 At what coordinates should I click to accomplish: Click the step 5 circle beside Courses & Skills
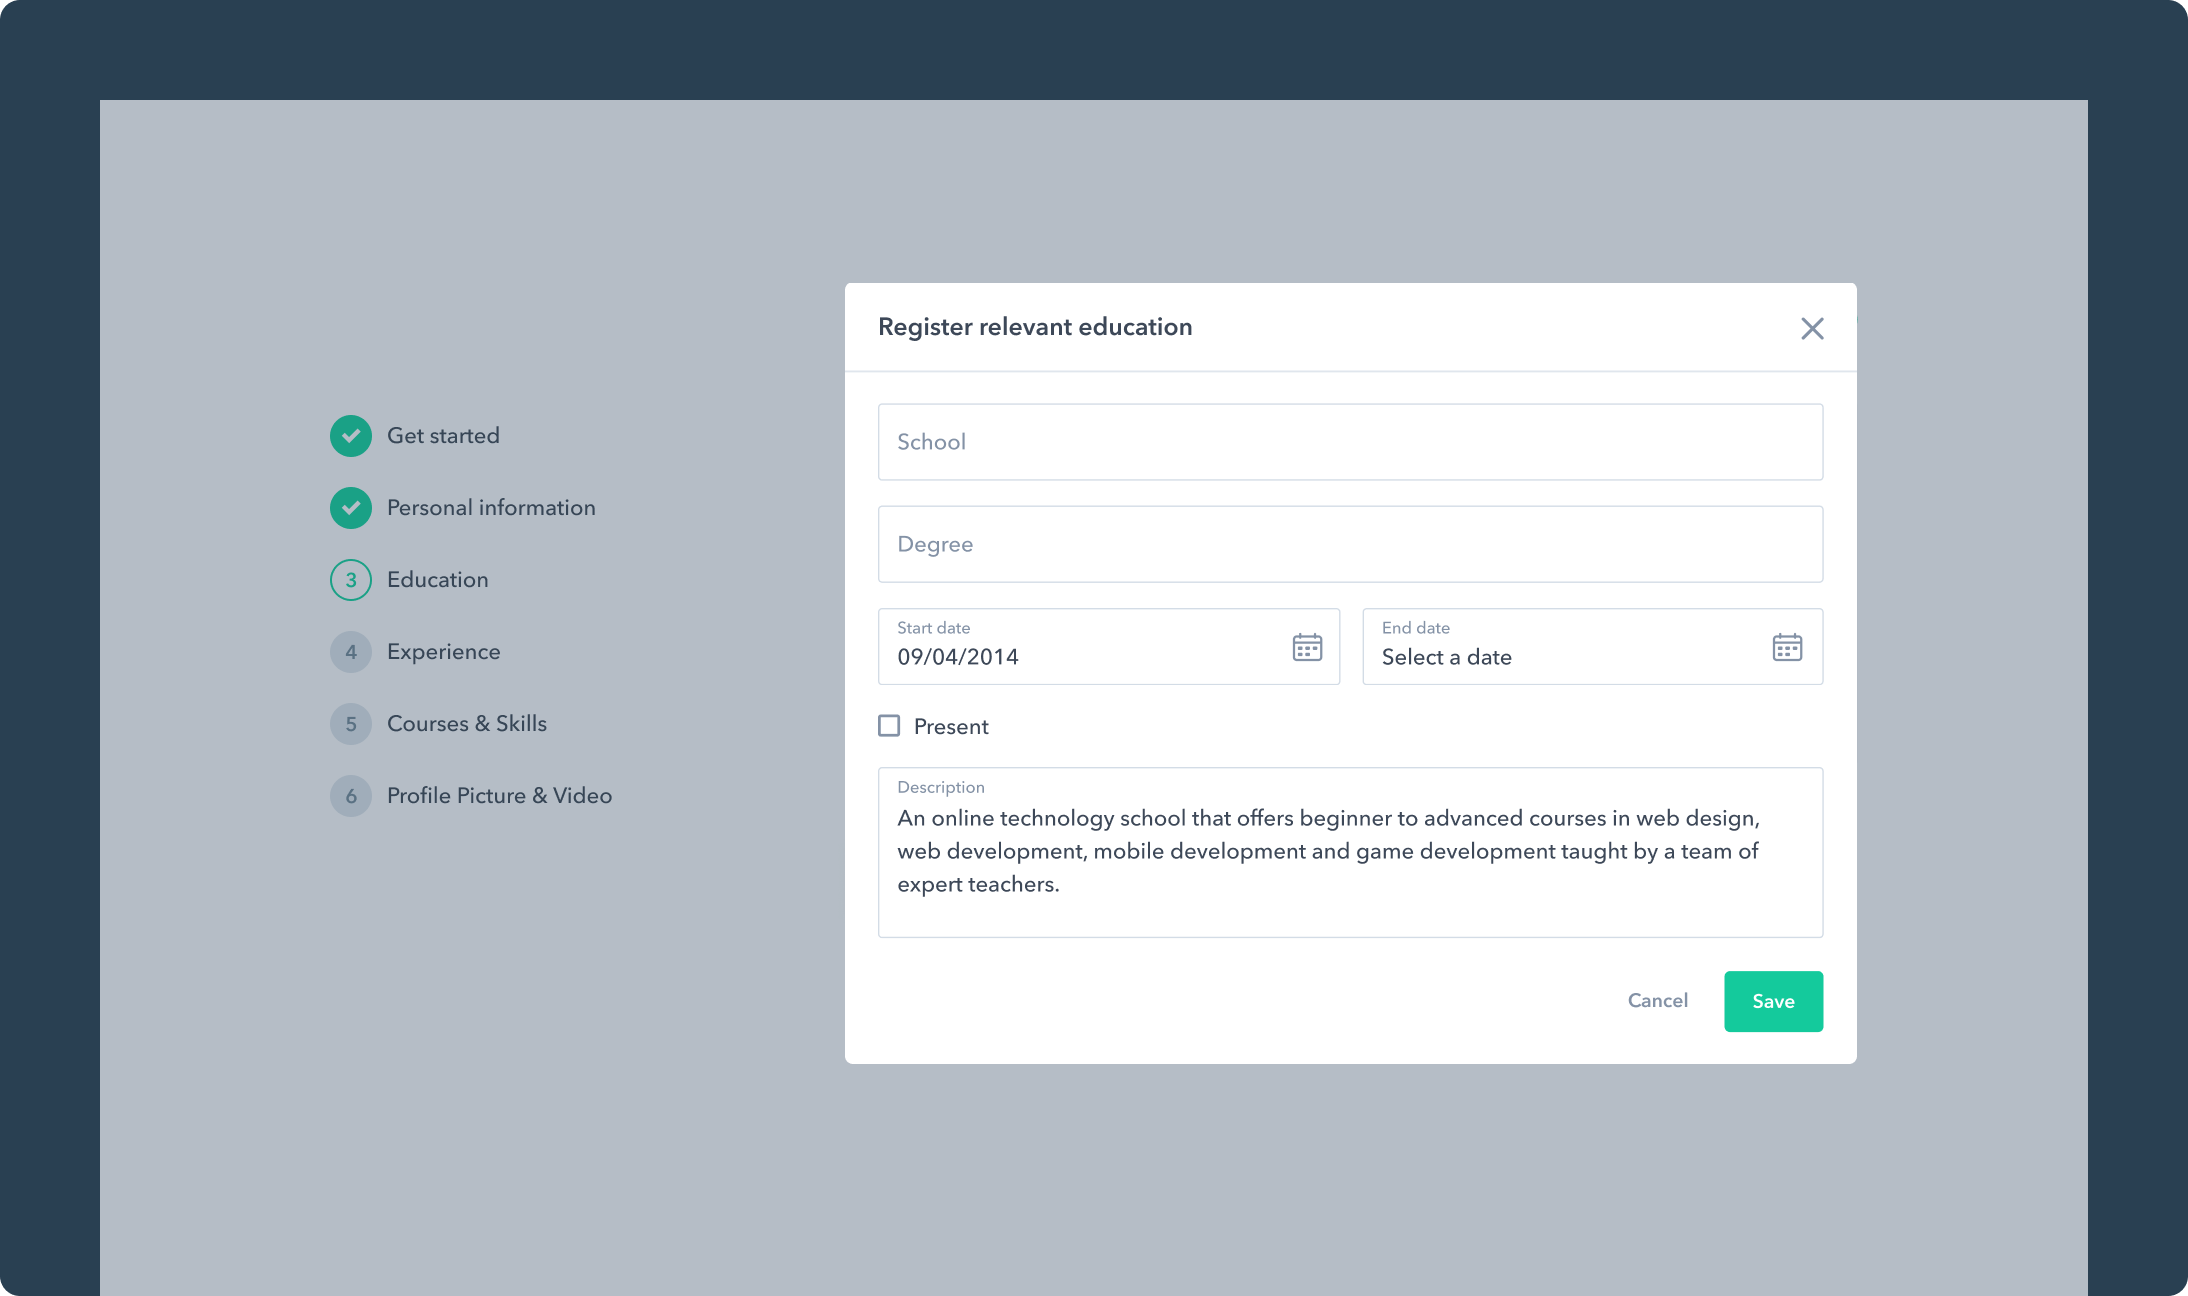tap(350, 723)
